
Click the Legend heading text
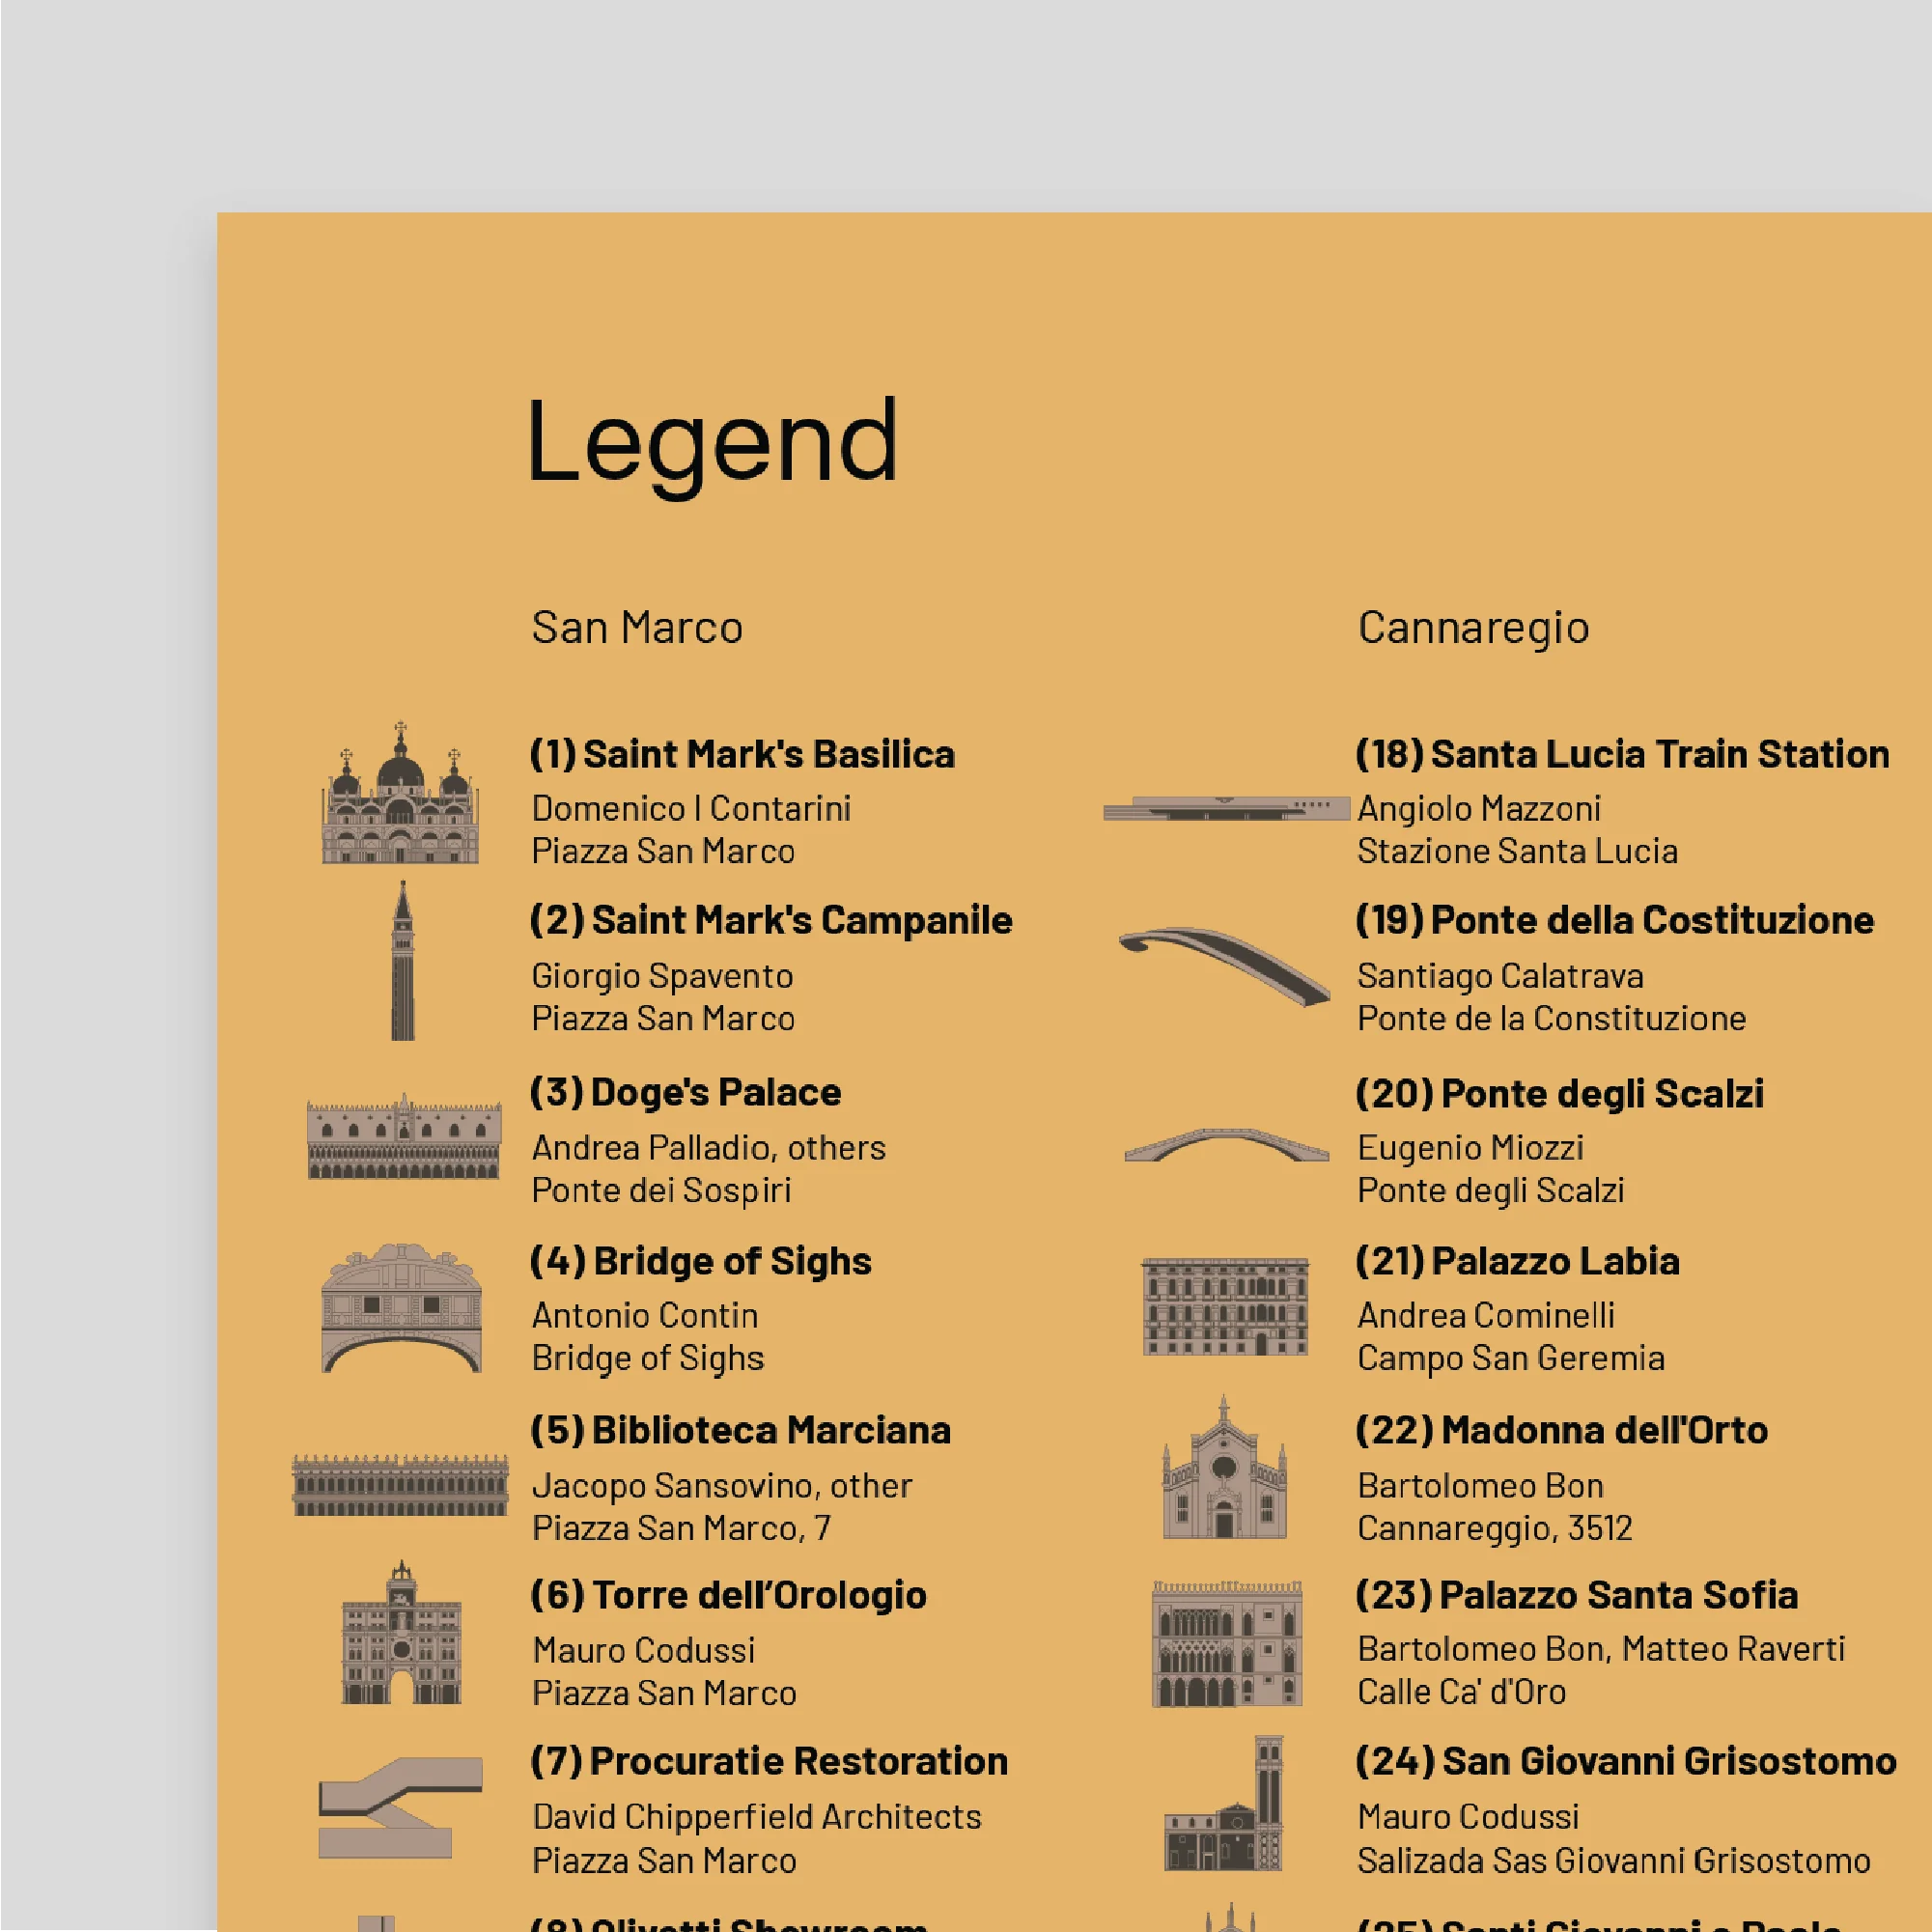pos(712,441)
